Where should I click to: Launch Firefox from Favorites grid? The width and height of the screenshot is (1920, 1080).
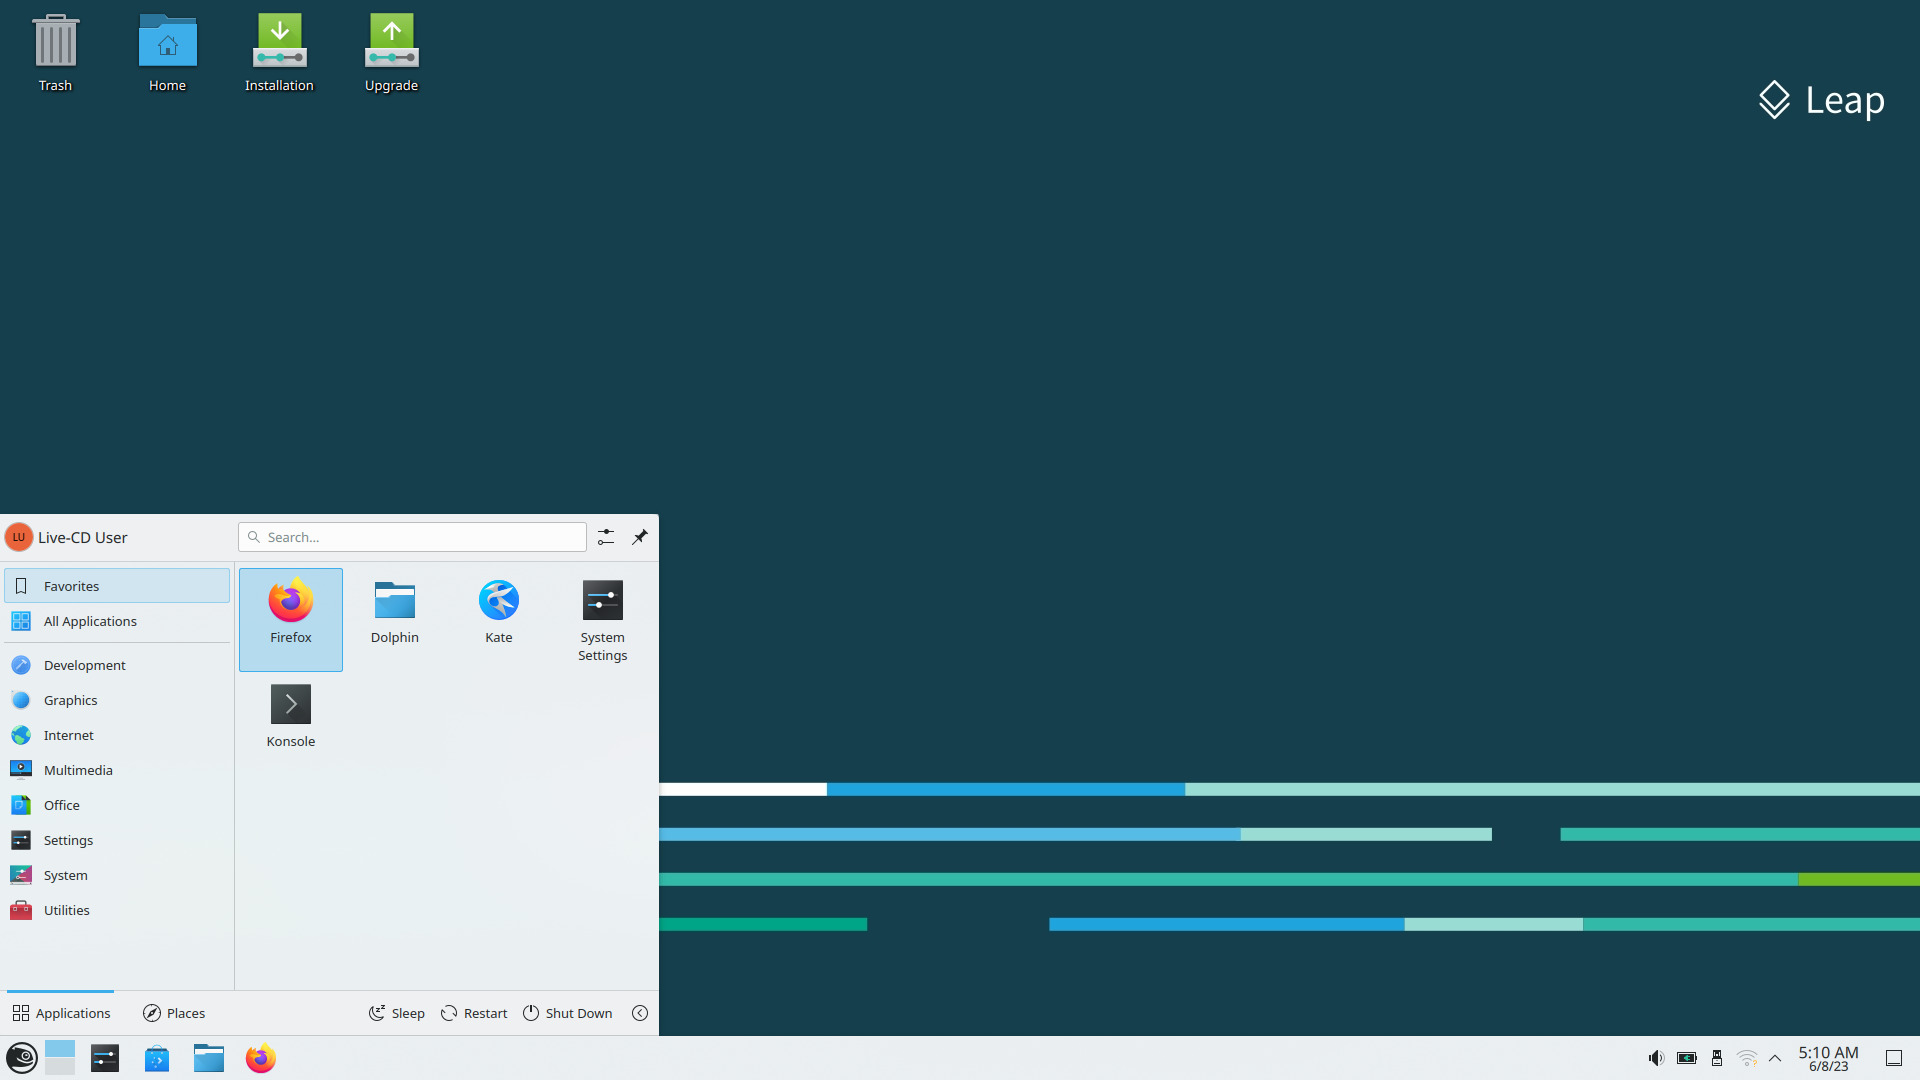tap(291, 619)
